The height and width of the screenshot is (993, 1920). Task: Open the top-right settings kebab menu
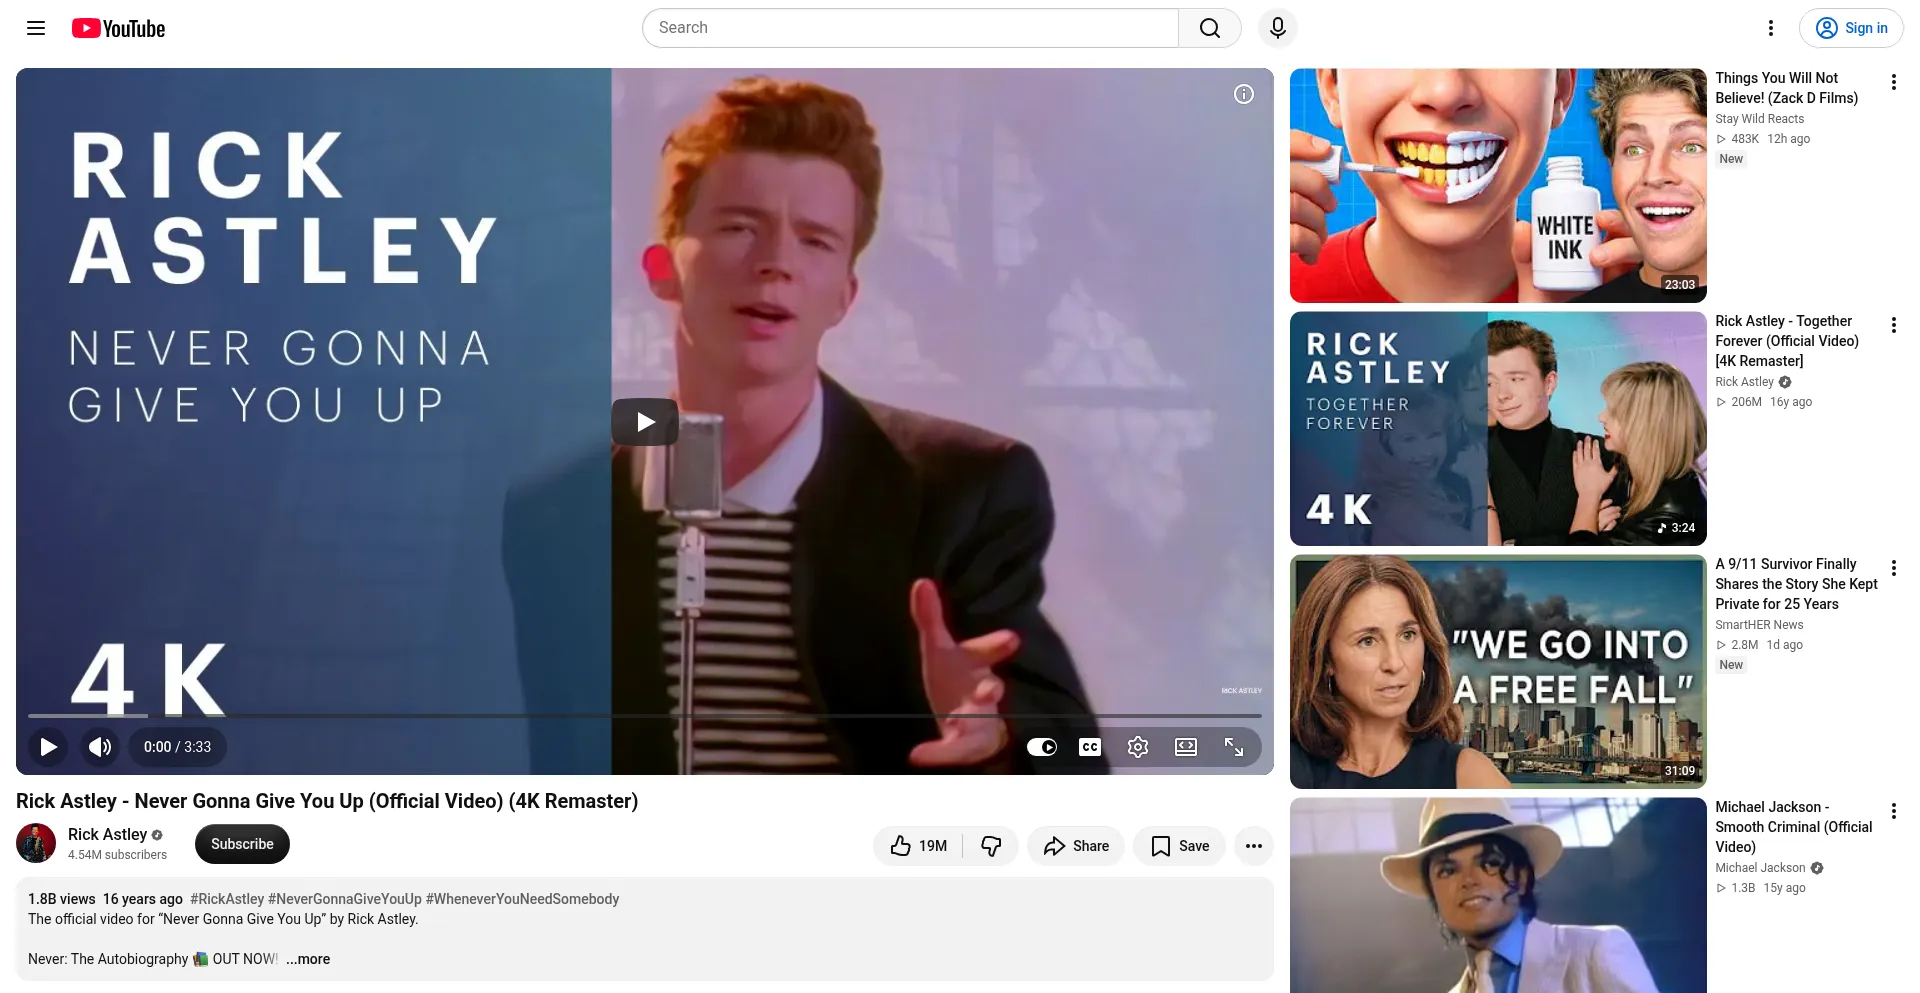pyautogui.click(x=1771, y=28)
